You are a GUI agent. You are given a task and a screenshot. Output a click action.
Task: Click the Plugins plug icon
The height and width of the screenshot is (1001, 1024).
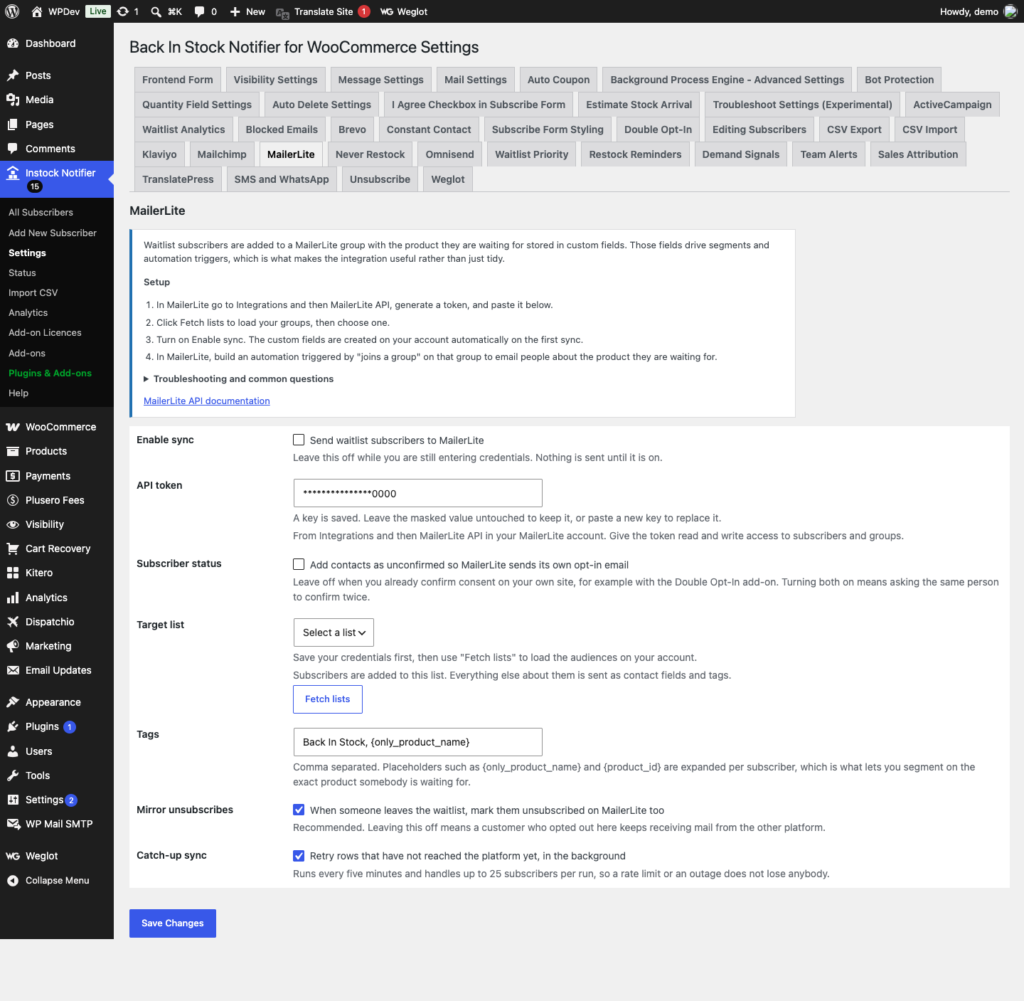click(x=12, y=726)
